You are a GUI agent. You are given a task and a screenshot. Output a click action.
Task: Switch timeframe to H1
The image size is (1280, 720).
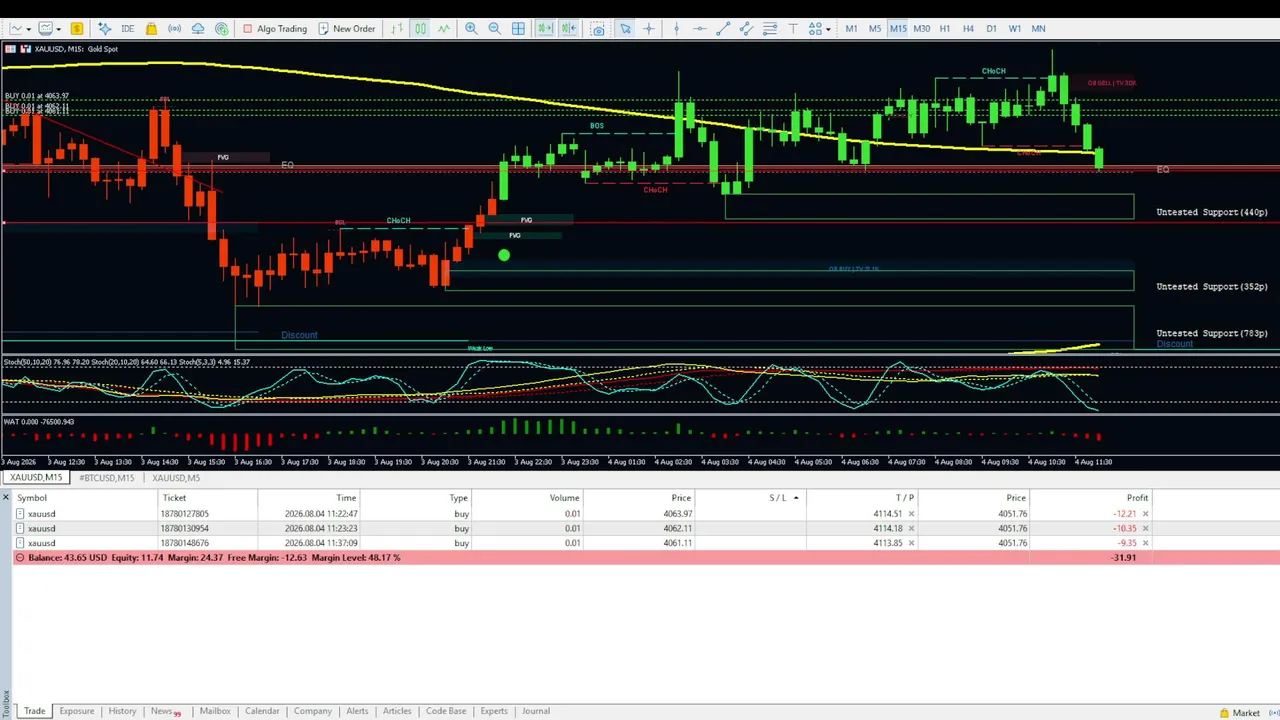pyautogui.click(x=944, y=28)
